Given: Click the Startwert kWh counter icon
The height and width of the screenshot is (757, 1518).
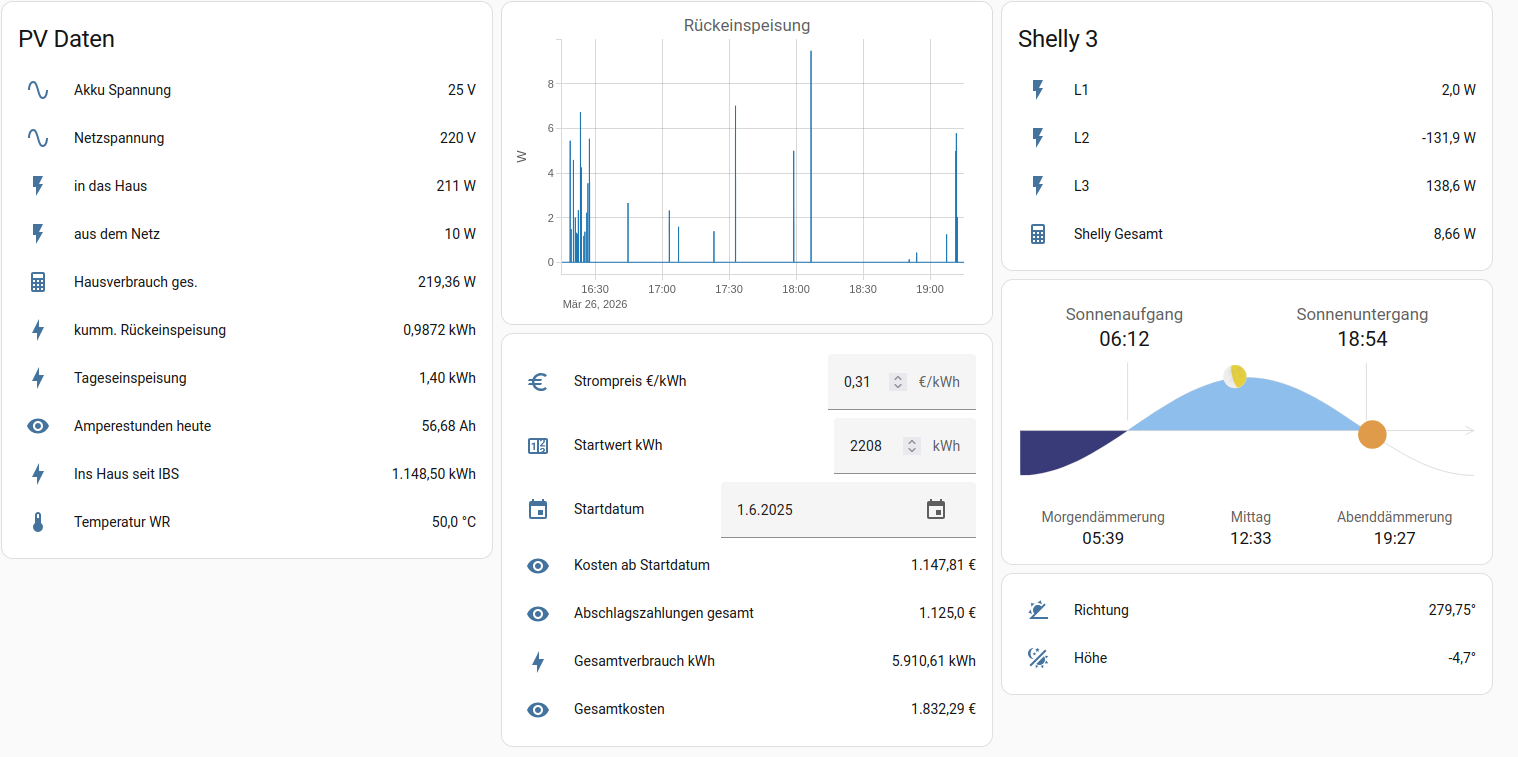Looking at the screenshot, I should click(x=538, y=446).
